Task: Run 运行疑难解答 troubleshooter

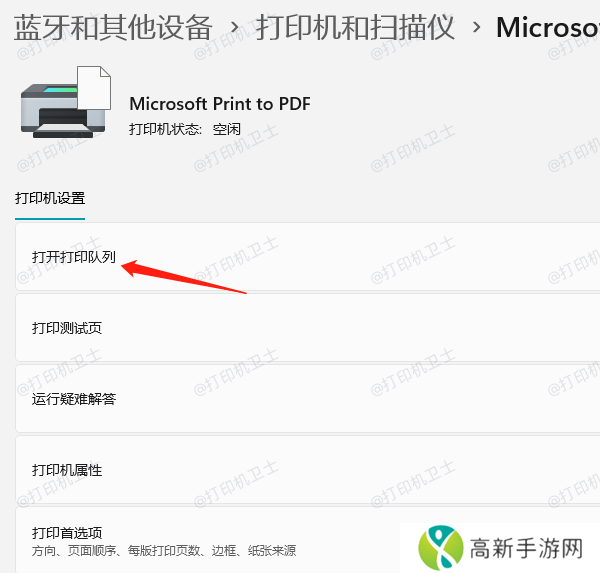Action: (308, 399)
